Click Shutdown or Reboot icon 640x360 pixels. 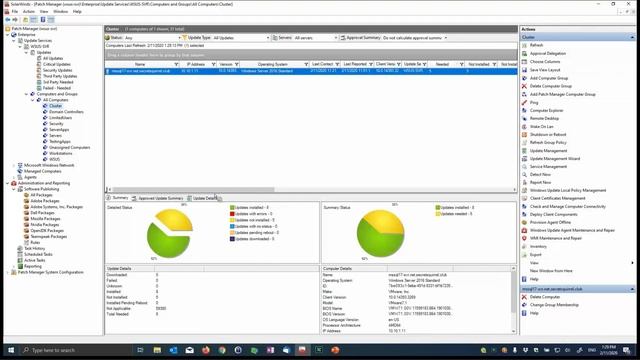524,134
